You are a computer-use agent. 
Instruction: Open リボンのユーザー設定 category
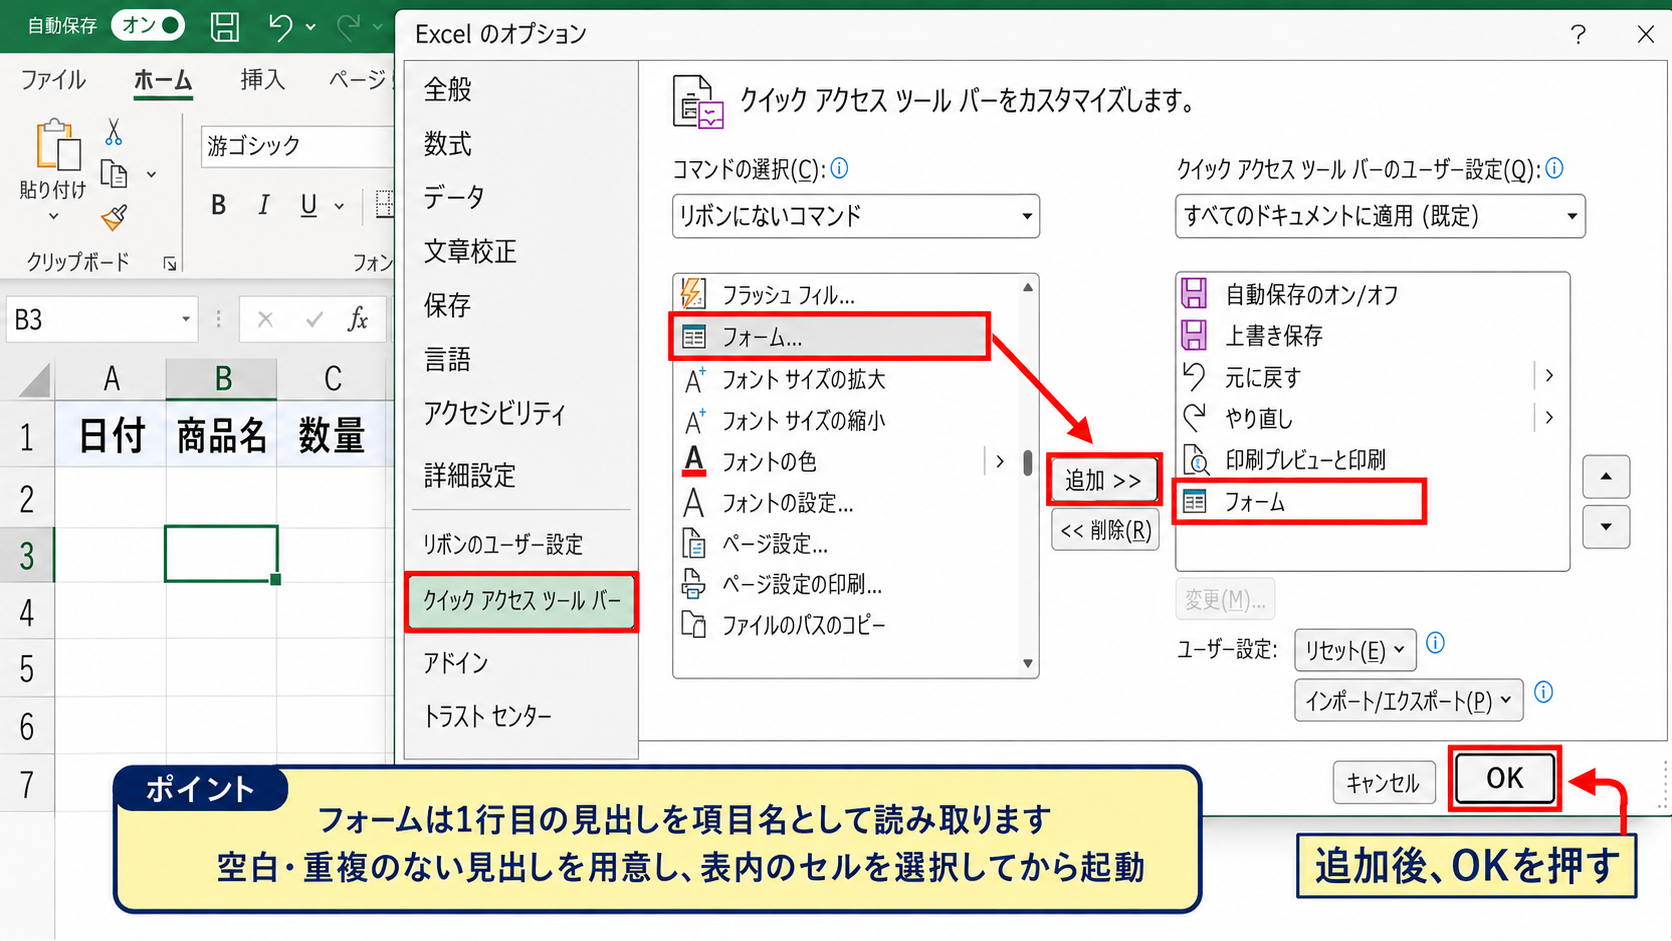point(502,545)
